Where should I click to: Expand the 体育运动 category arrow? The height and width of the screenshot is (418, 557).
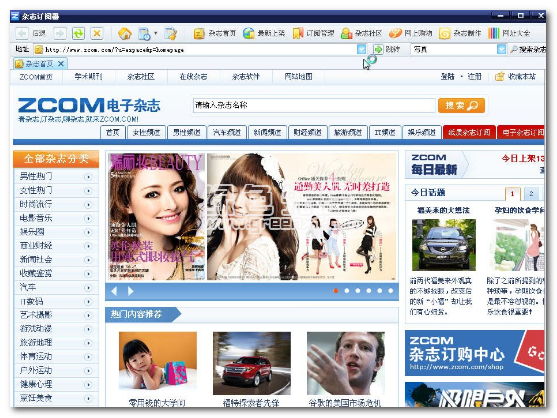[x=88, y=357]
